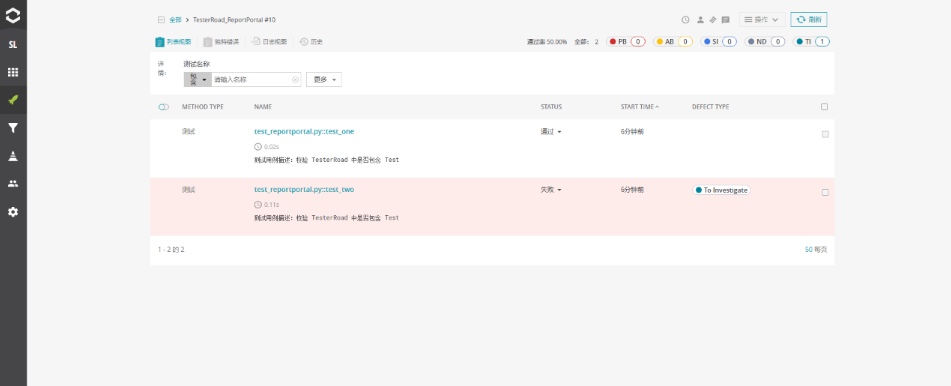Click the test_one description text
The image size is (951, 386).
pyautogui.click(x=326, y=160)
